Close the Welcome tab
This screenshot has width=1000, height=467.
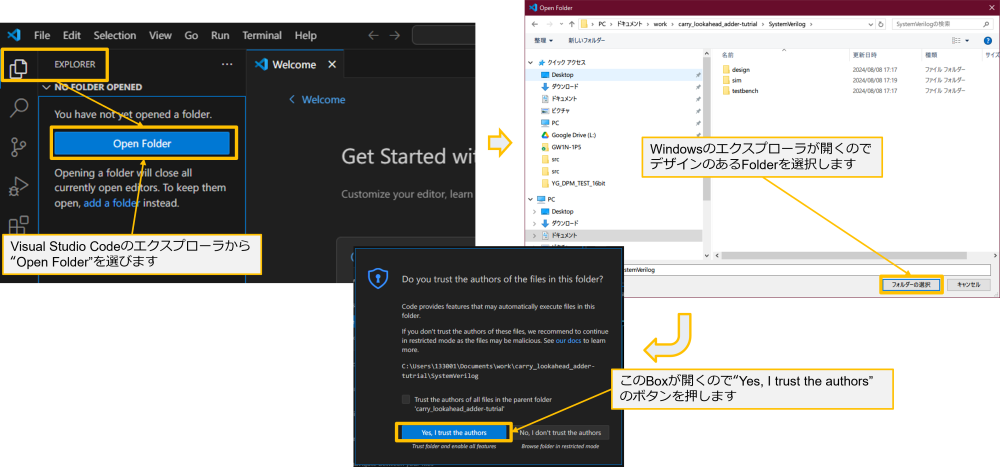click(332, 64)
